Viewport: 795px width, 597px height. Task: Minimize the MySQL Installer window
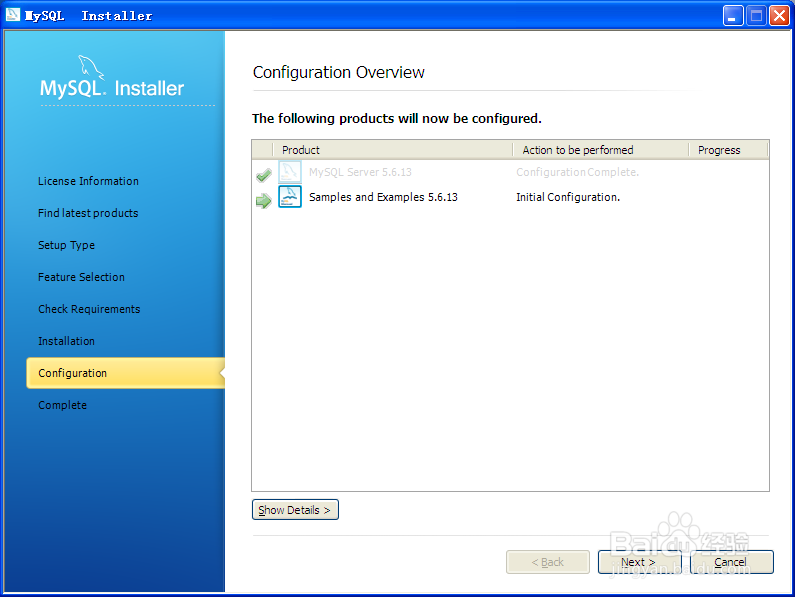click(x=733, y=16)
